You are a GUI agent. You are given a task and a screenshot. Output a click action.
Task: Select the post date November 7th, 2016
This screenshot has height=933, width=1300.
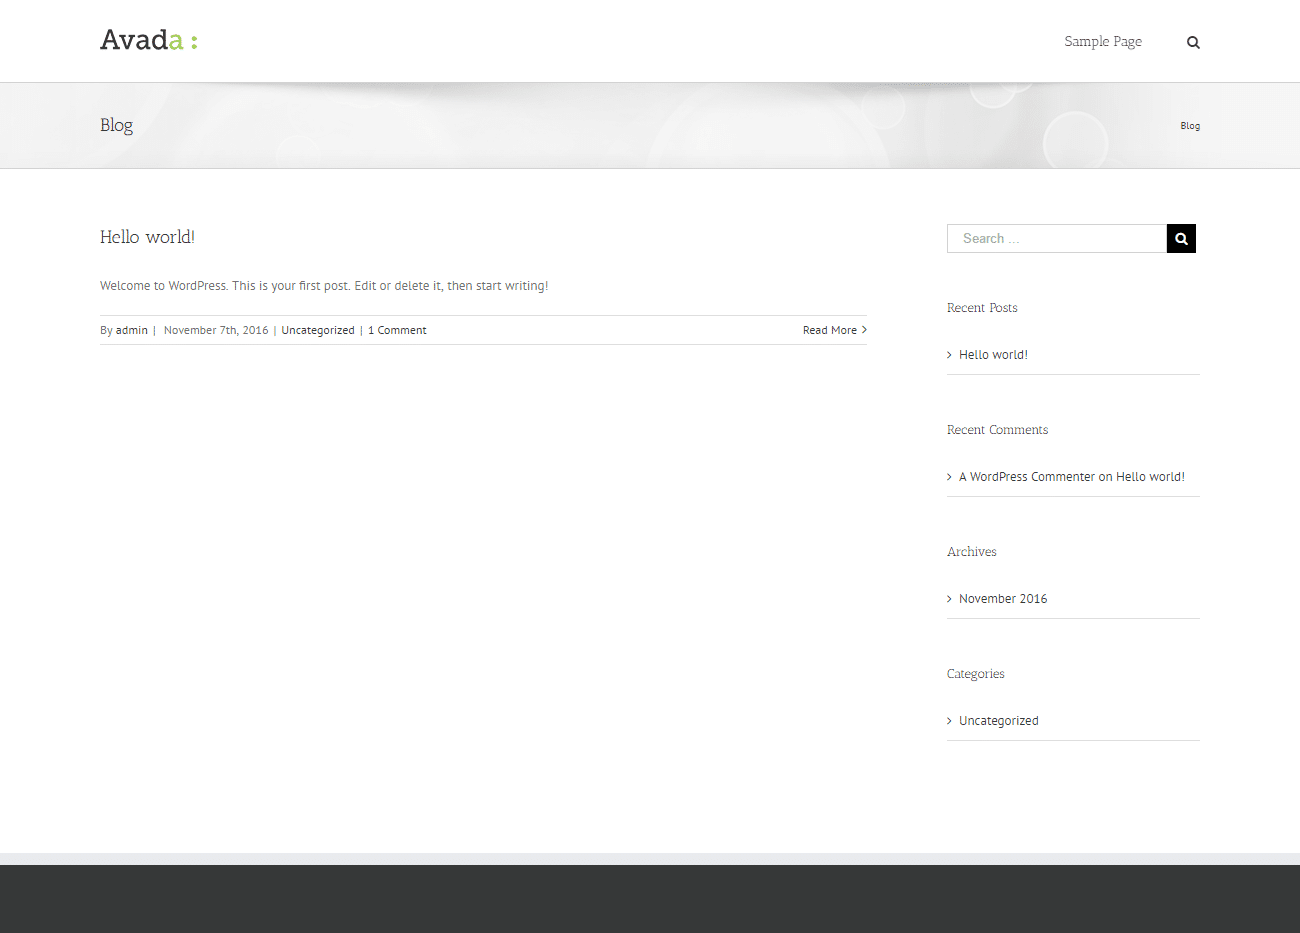216,330
